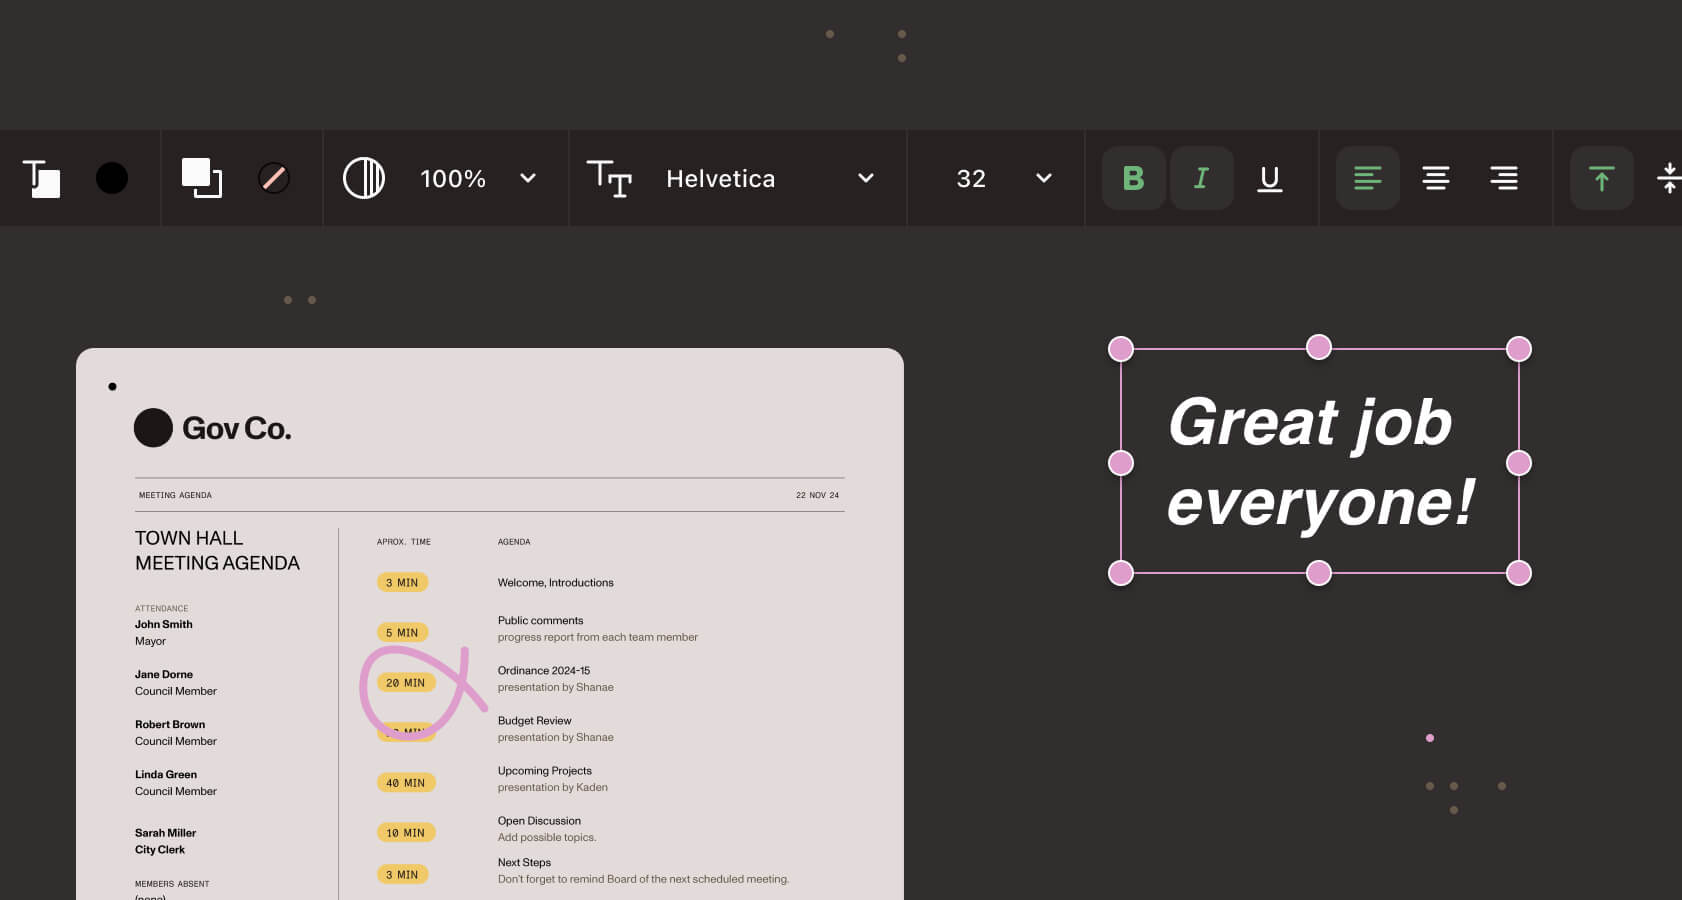Align text left
This screenshot has width=1682, height=900.
tap(1368, 178)
